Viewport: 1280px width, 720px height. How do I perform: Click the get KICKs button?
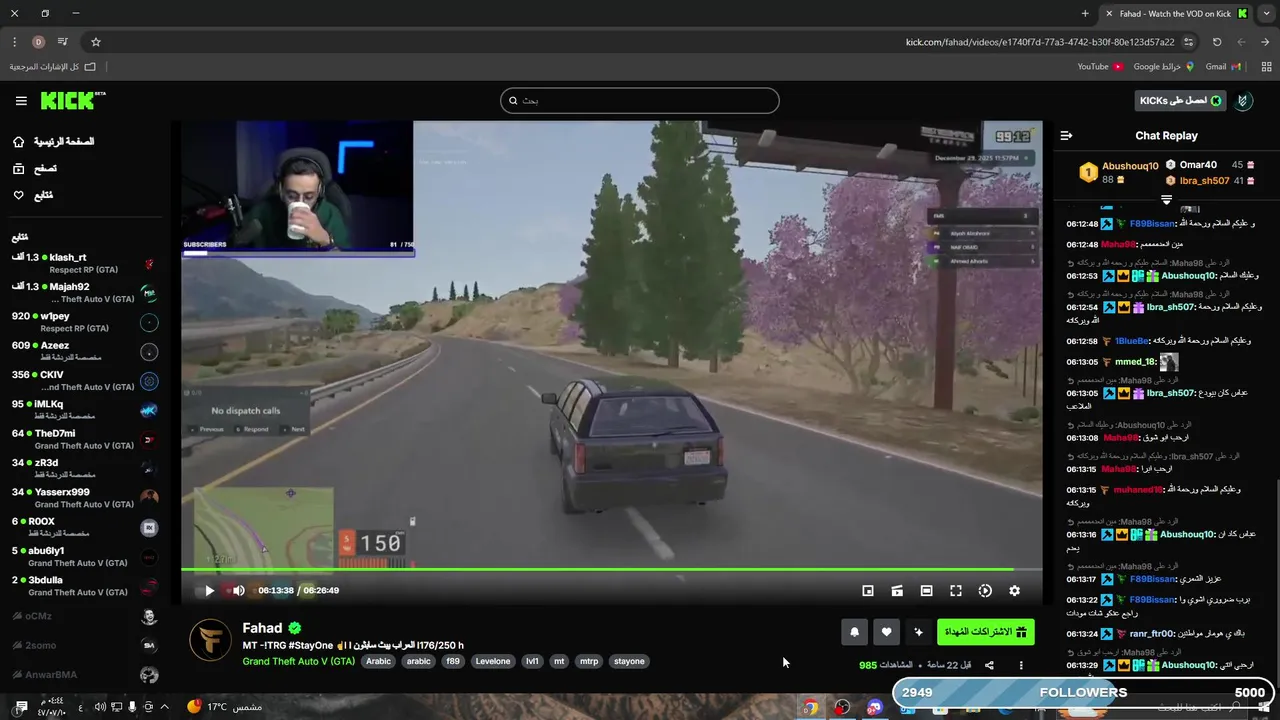(x=1181, y=101)
